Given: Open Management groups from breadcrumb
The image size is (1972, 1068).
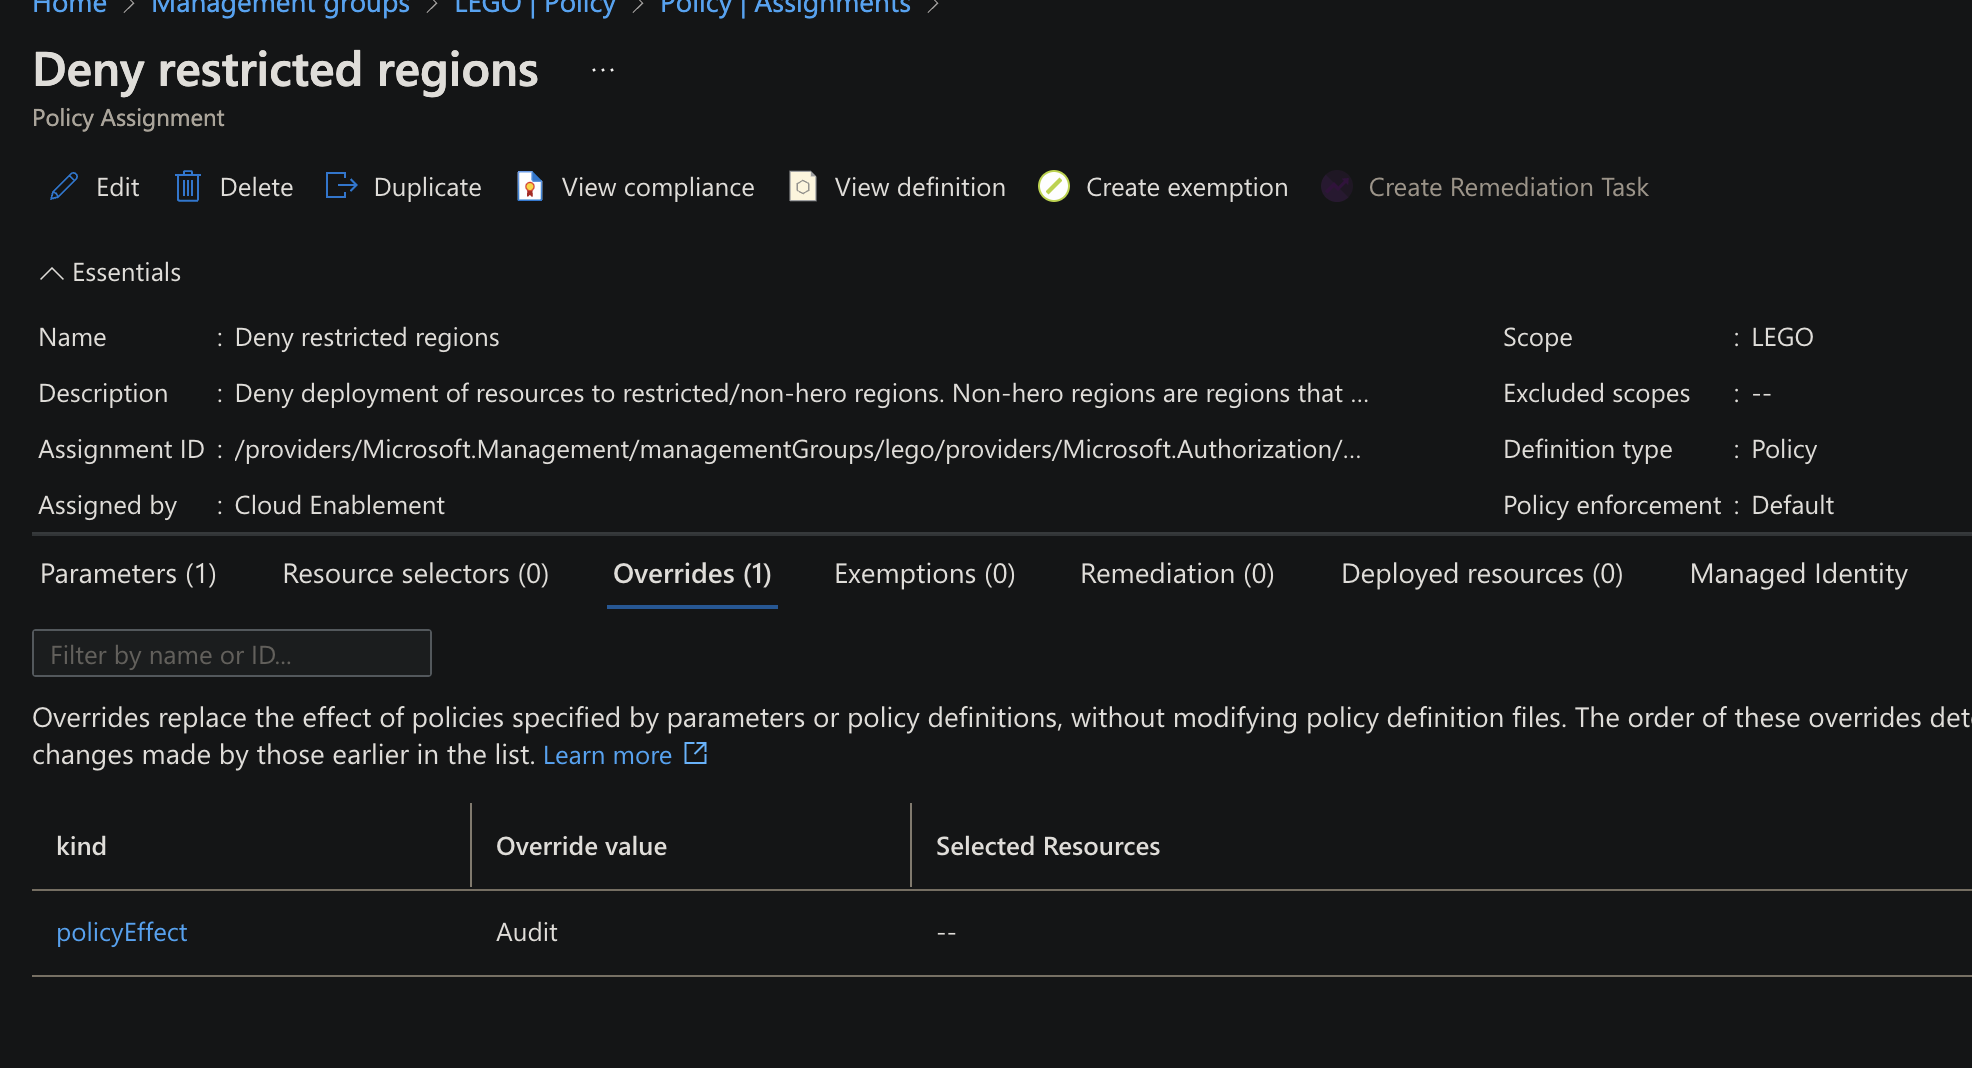Looking at the screenshot, I should coord(281,8).
